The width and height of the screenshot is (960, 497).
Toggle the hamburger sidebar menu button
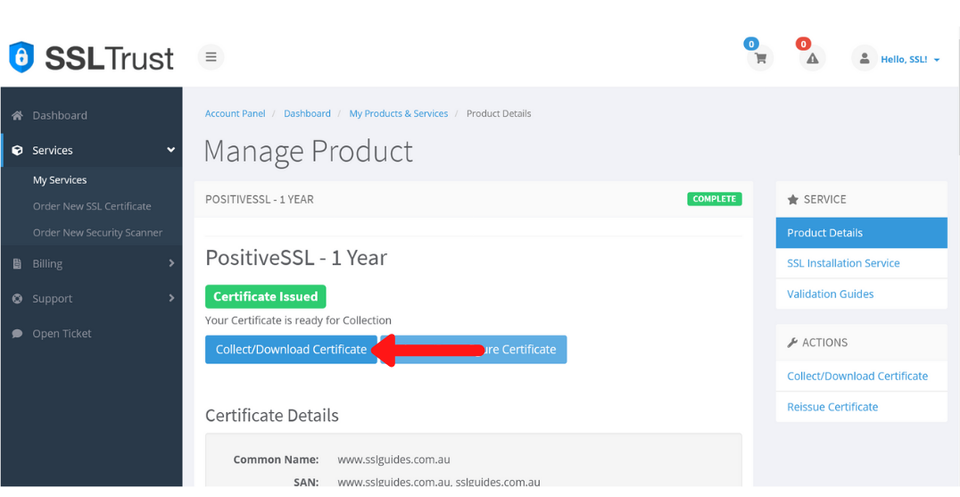pyautogui.click(x=211, y=57)
